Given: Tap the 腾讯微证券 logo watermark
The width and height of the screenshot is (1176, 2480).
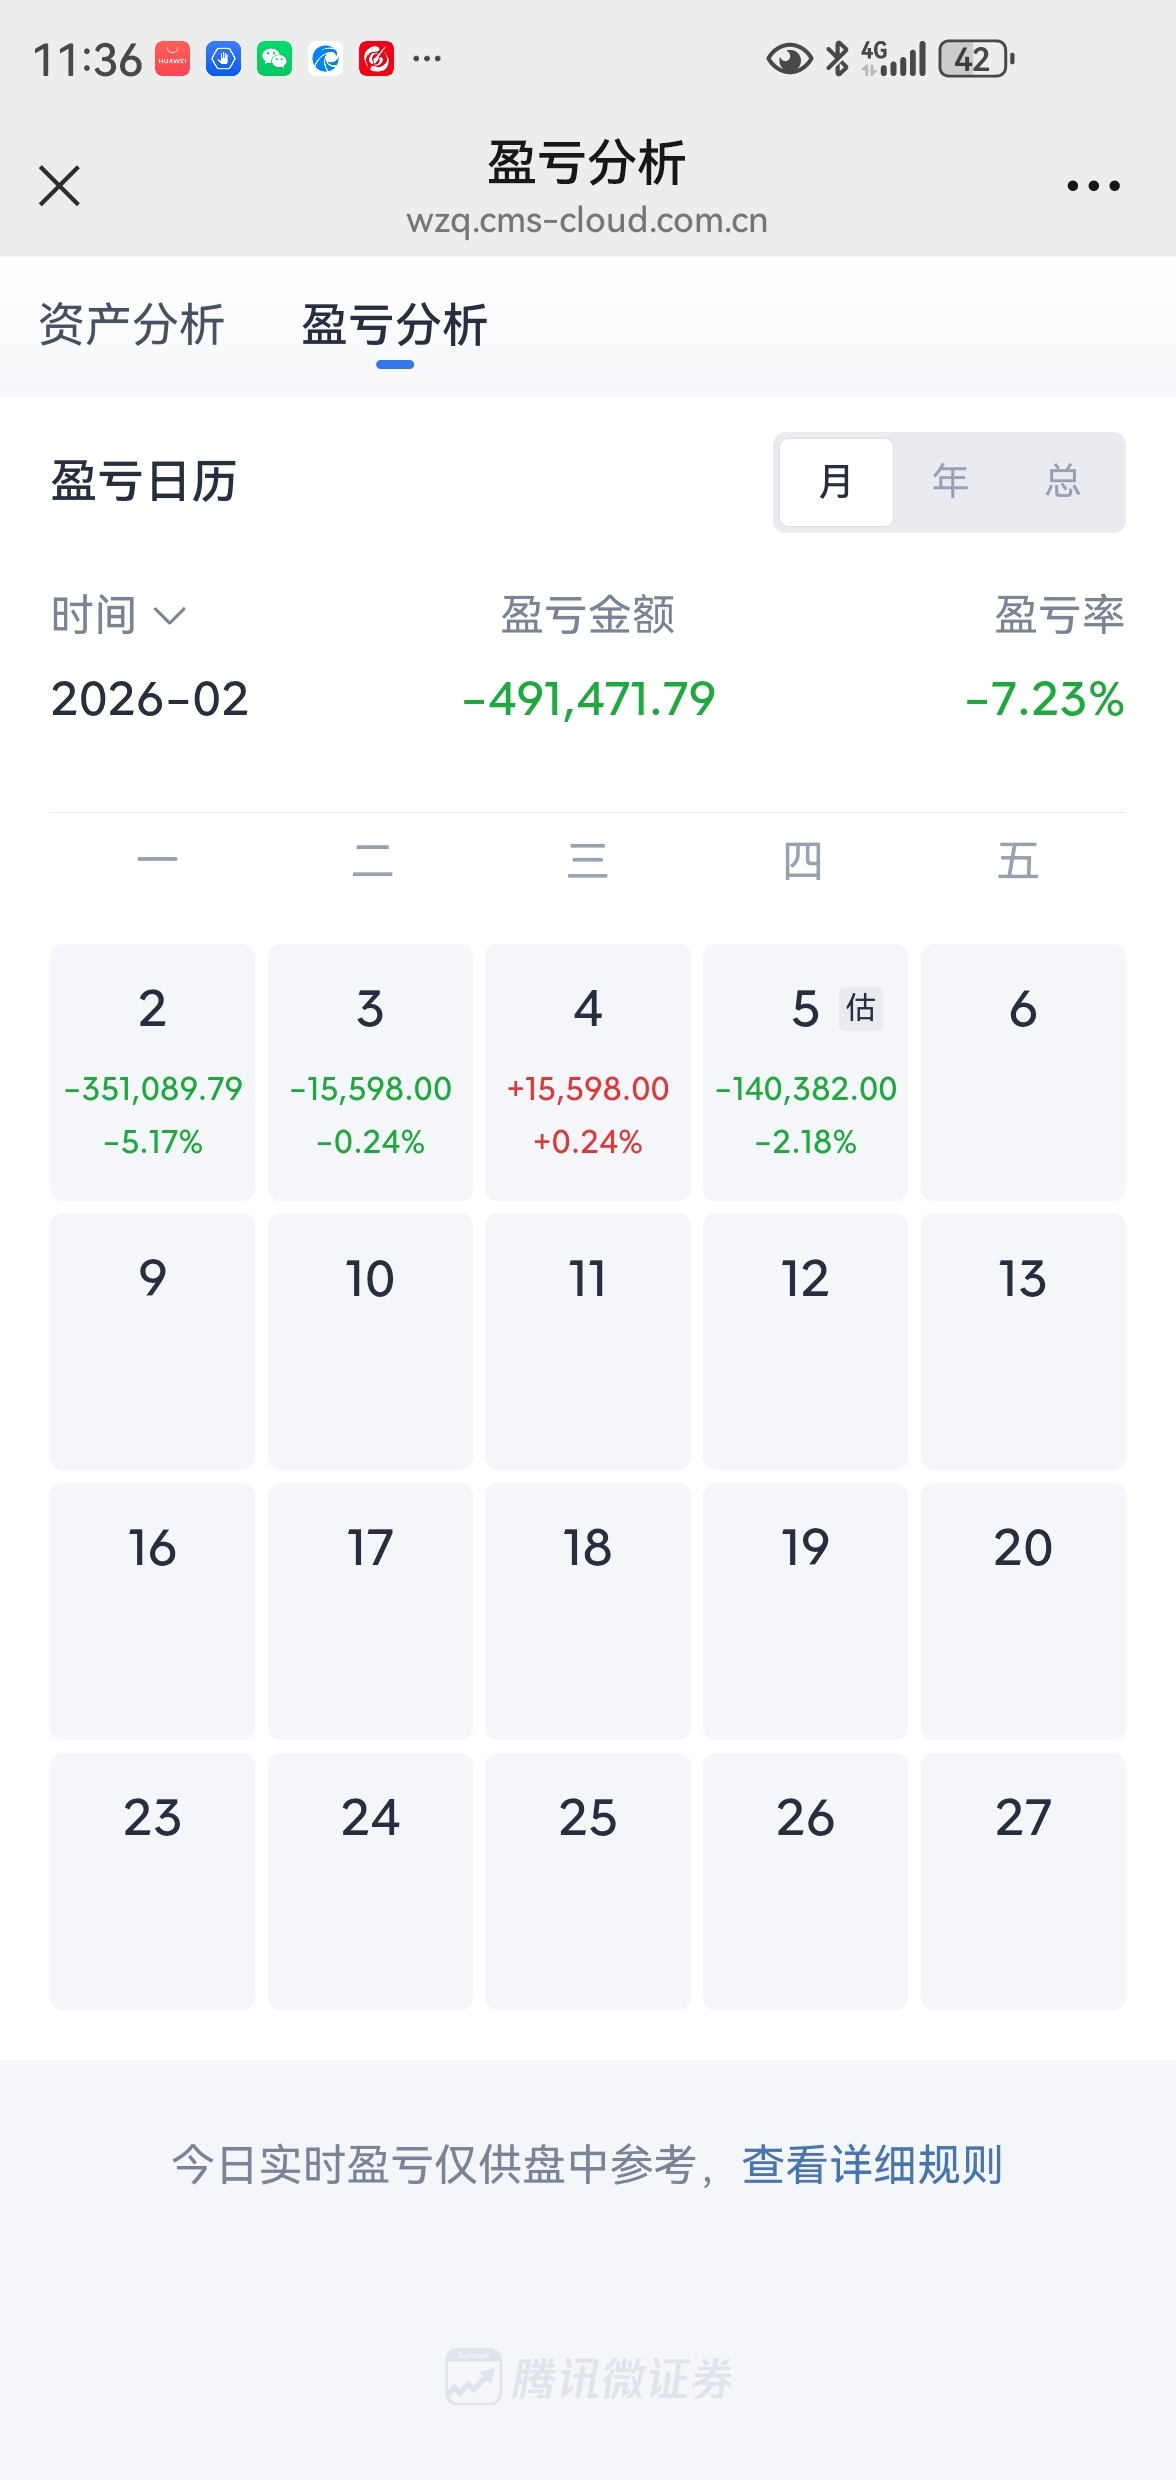Looking at the screenshot, I should click(x=589, y=2377).
